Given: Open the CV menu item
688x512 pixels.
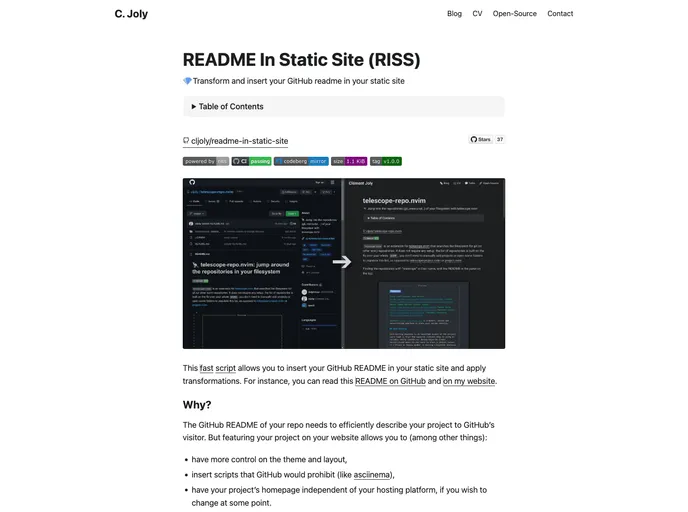Looking at the screenshot, I should click(477, 14).
